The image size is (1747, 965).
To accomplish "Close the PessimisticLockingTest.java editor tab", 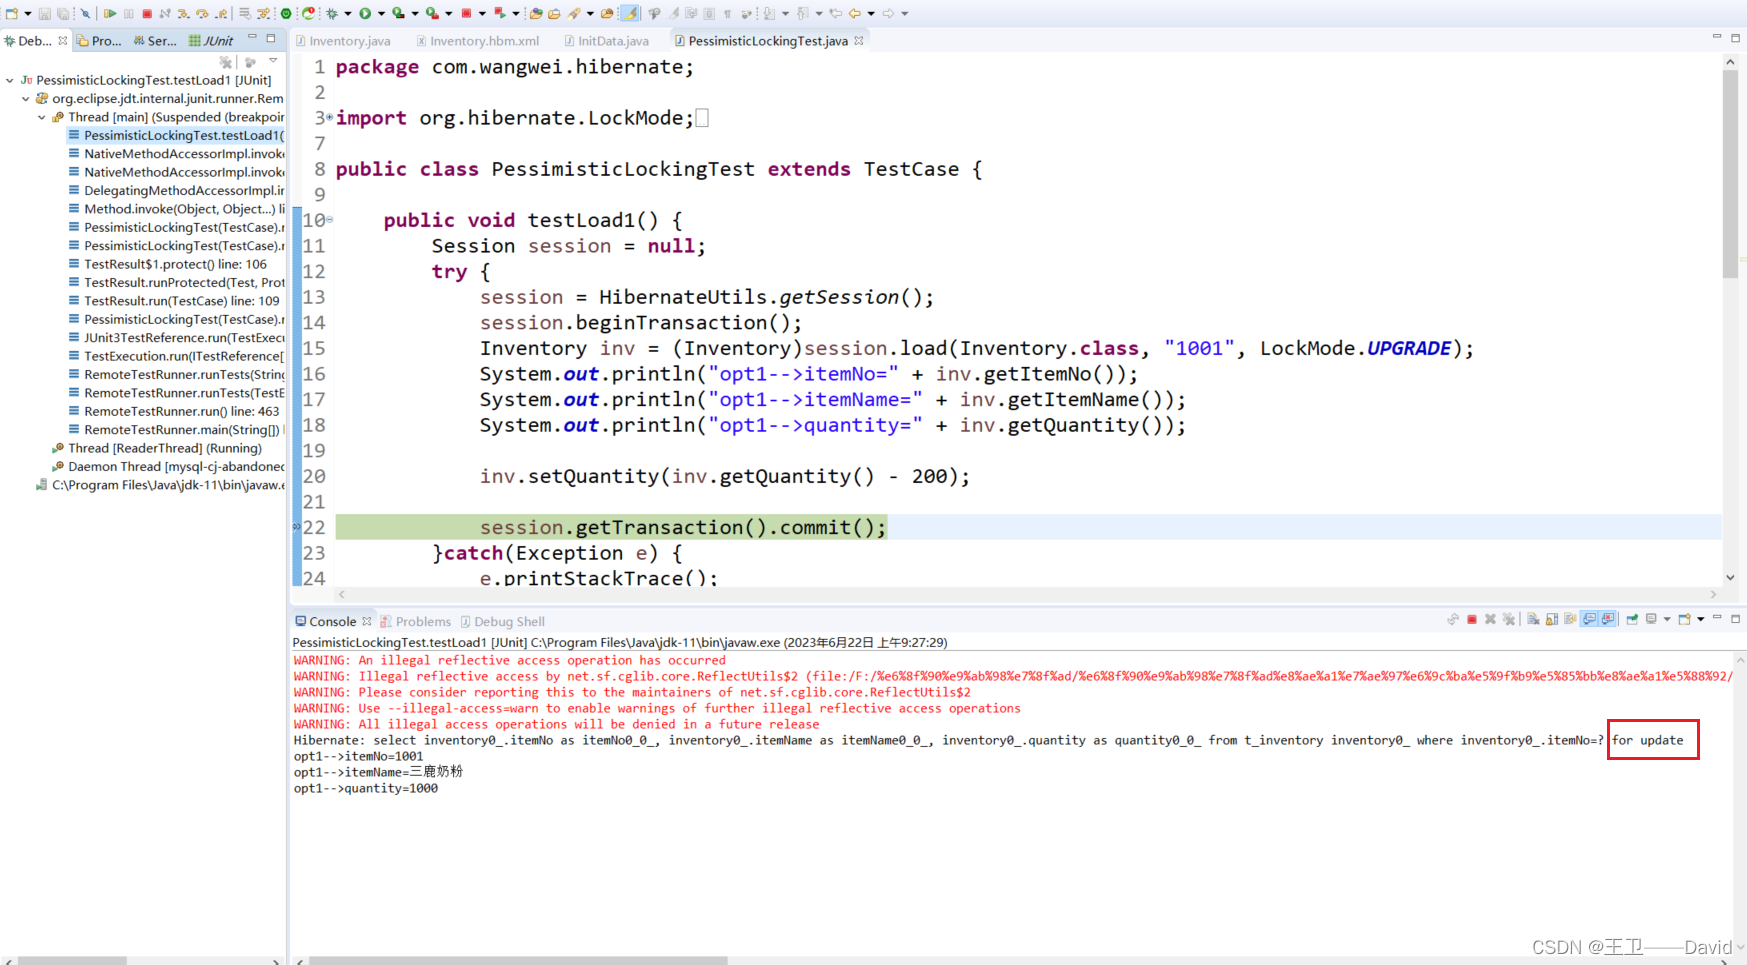I will point(859,41).
